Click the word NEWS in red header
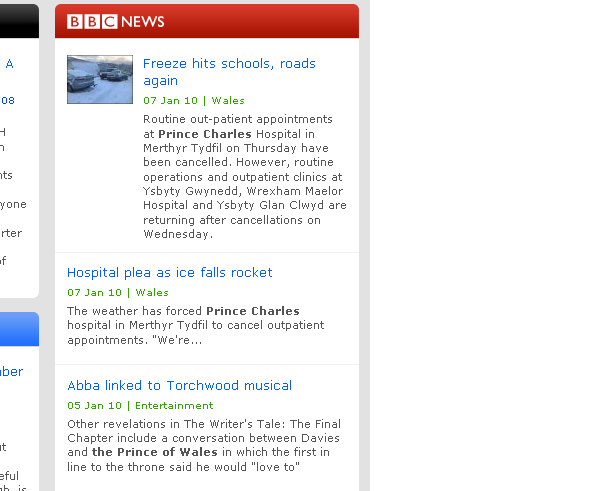 [x=143, y=22]
